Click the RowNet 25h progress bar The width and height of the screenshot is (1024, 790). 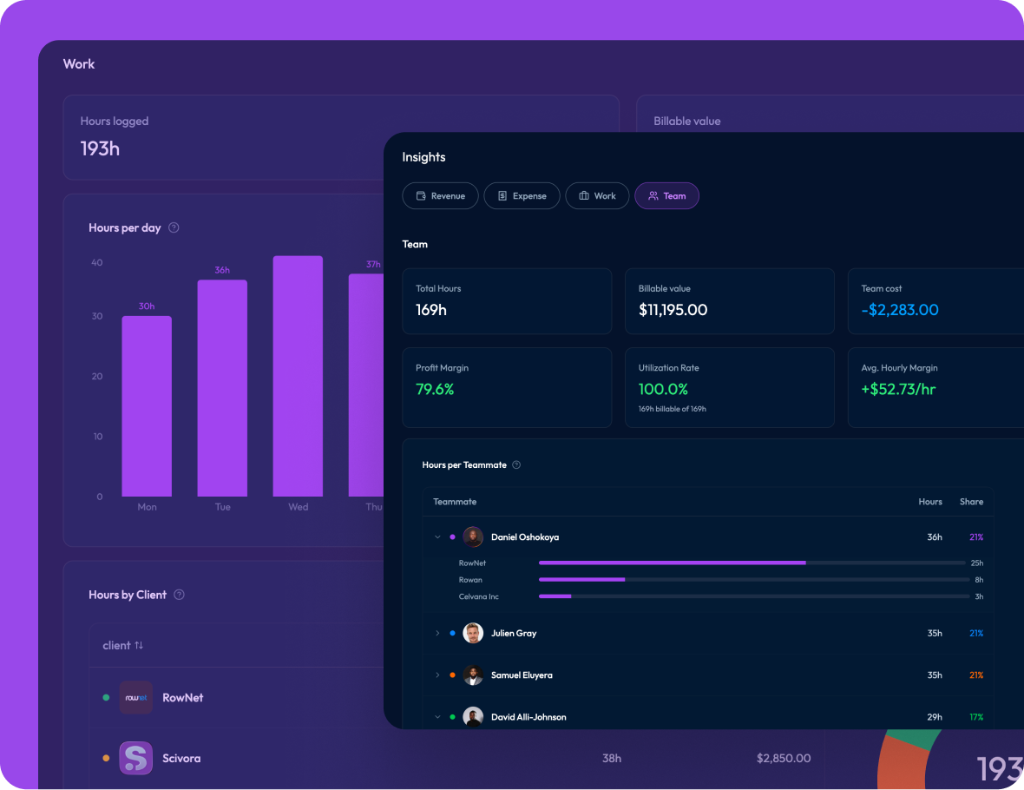click(x=752, y=563)
